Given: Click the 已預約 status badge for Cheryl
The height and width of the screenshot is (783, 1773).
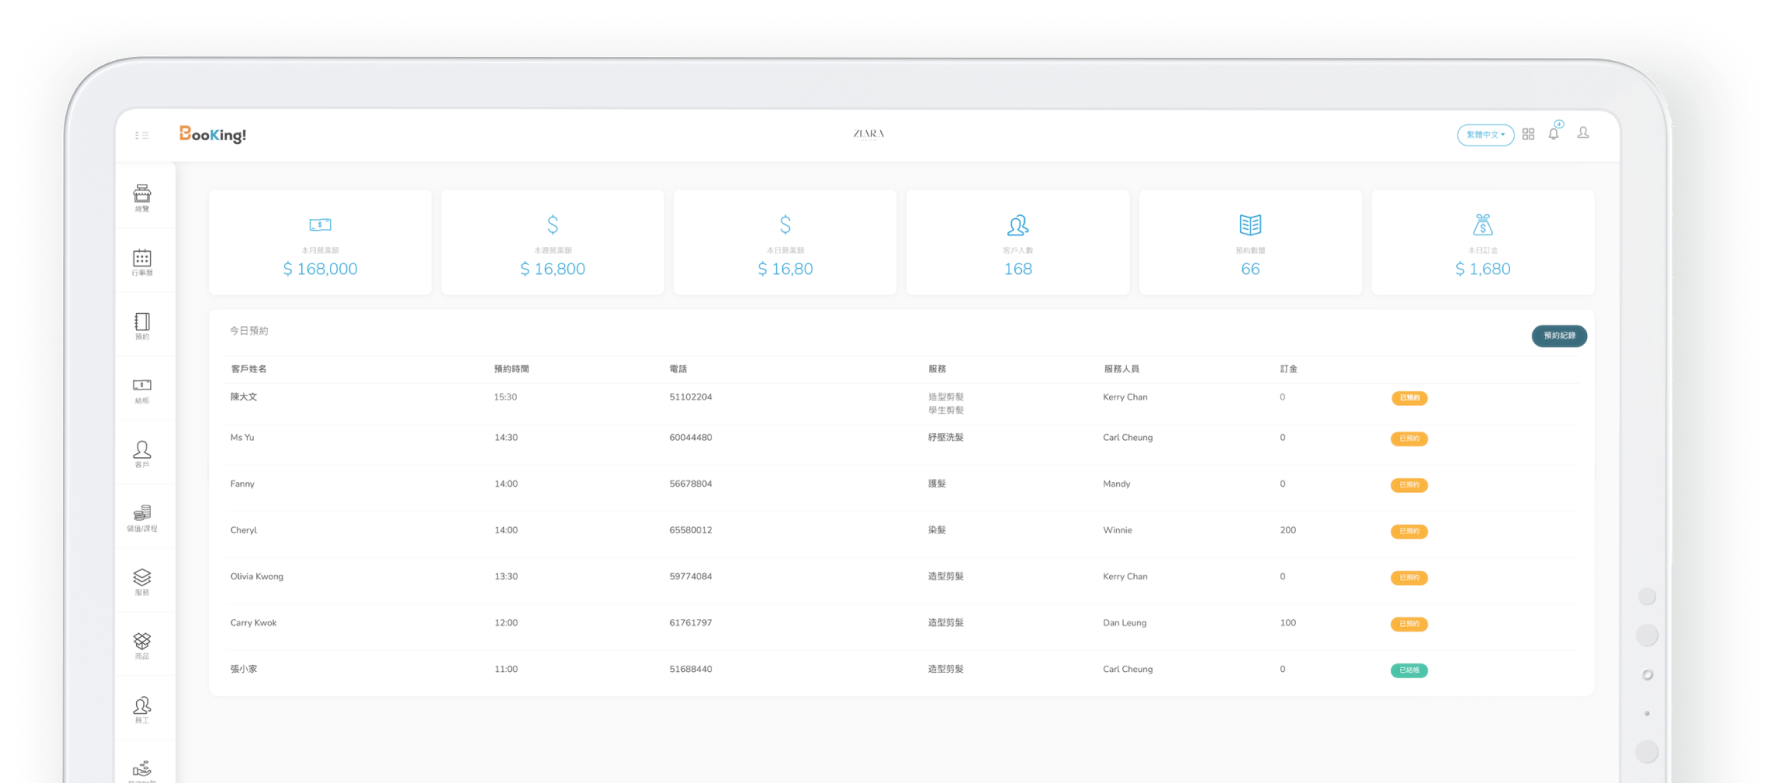Looking at the screenshot, I should [x=1409, y=531].
